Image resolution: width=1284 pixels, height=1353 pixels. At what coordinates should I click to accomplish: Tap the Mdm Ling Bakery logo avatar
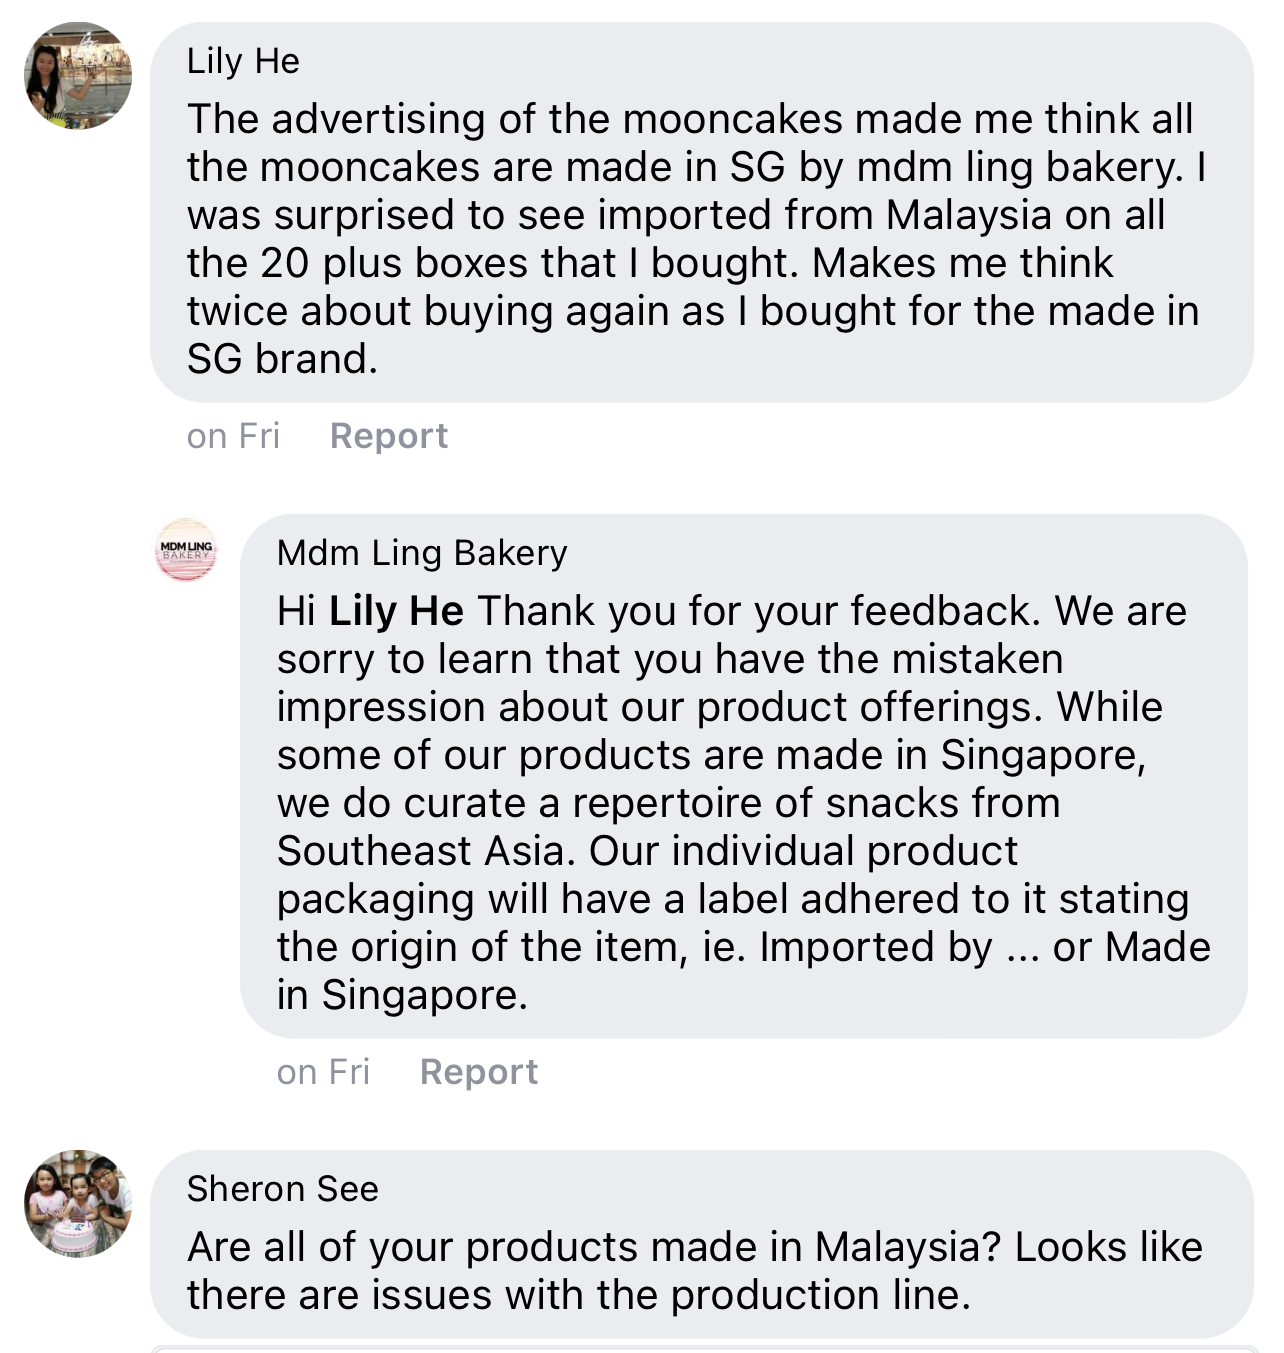tap(186, 550)
